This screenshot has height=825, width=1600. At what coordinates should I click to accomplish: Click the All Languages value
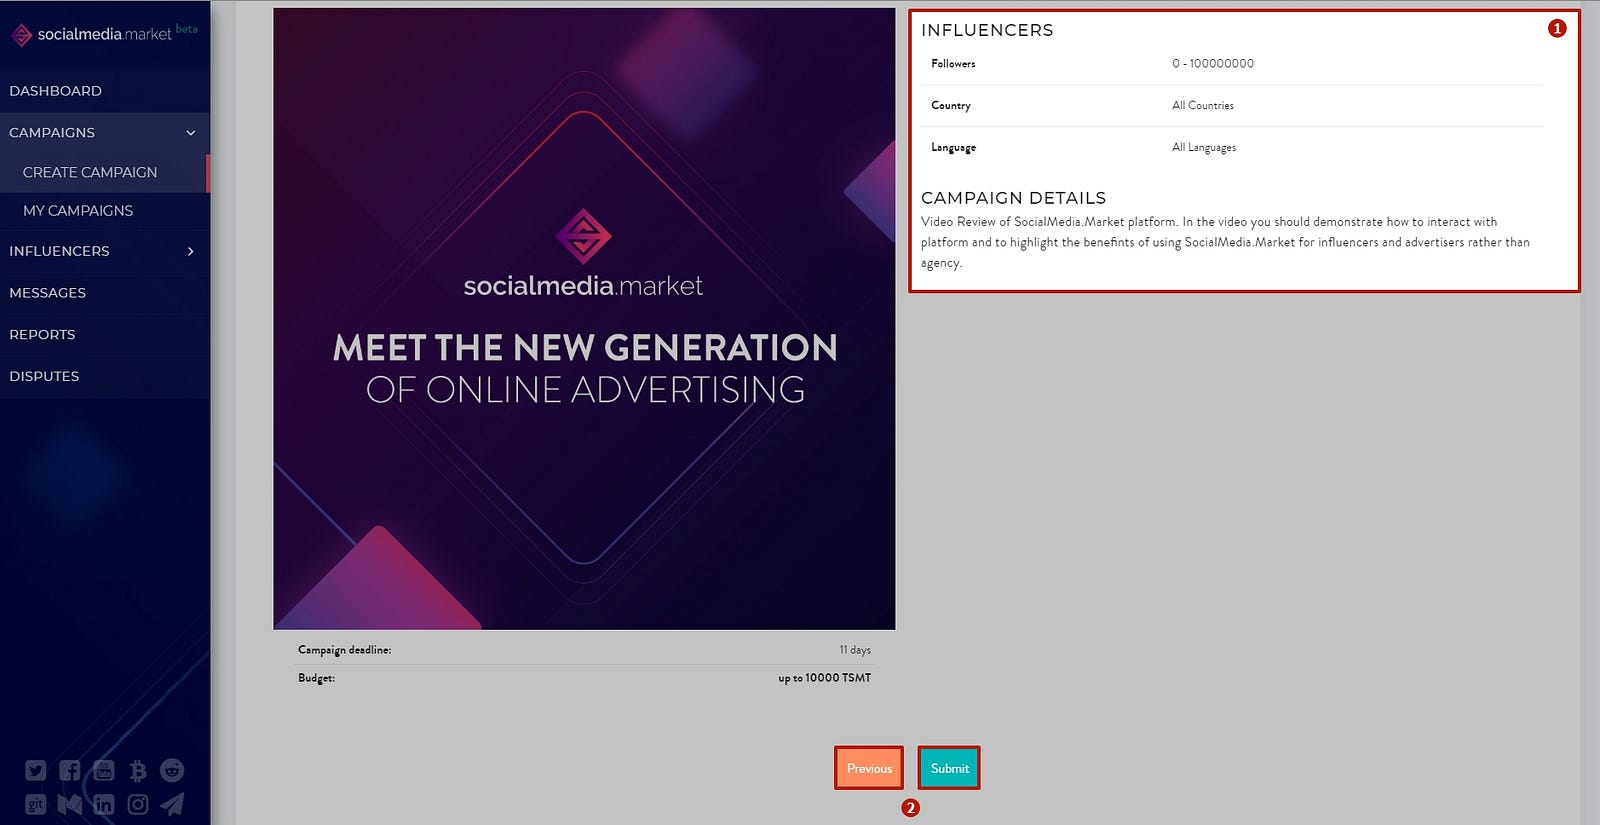click(1204, 147)
